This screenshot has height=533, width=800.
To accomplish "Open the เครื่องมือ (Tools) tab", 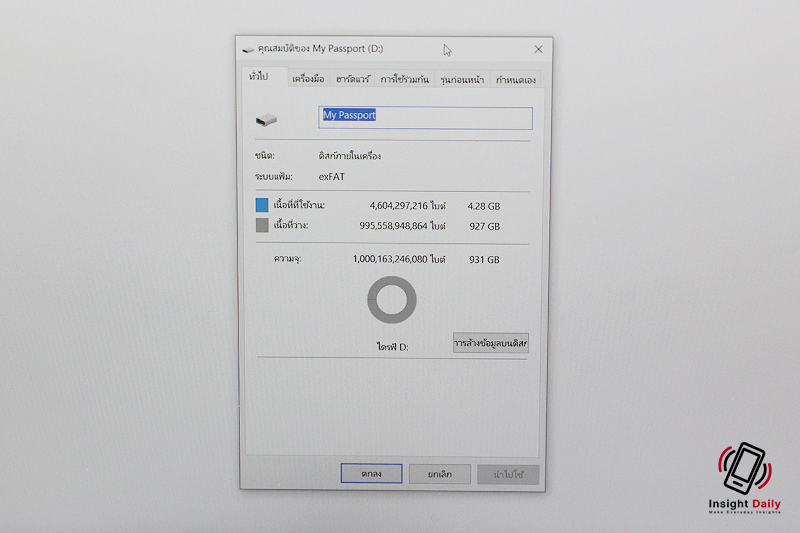I will pyautogui.click(x=308, y=79).
